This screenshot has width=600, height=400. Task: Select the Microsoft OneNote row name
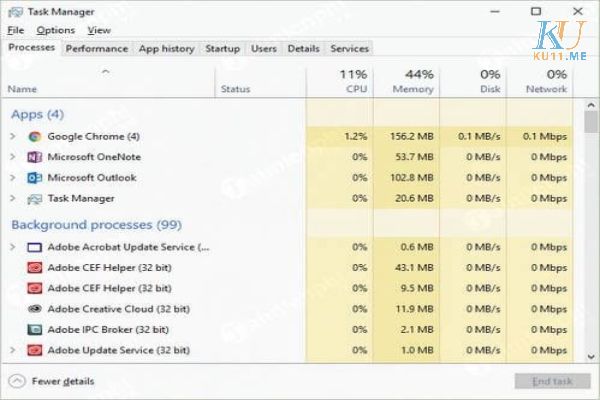coord(94,157)
